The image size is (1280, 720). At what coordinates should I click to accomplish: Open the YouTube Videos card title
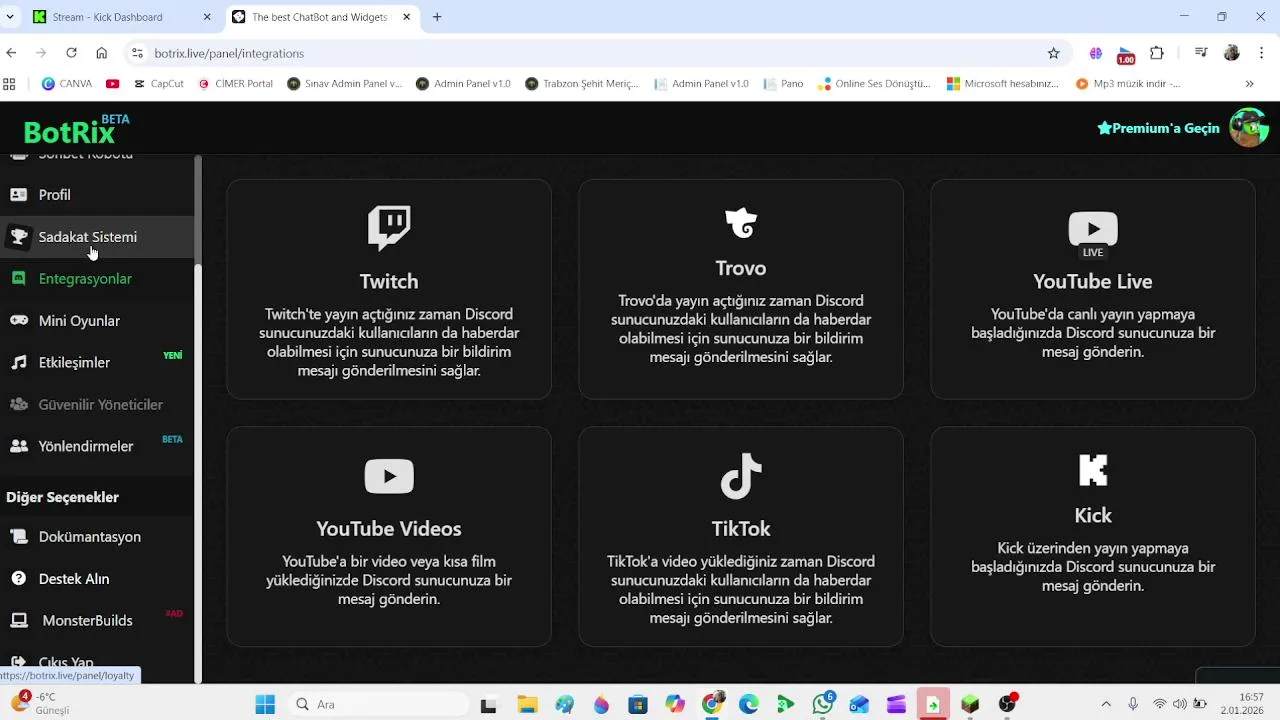tap(389, 528)
